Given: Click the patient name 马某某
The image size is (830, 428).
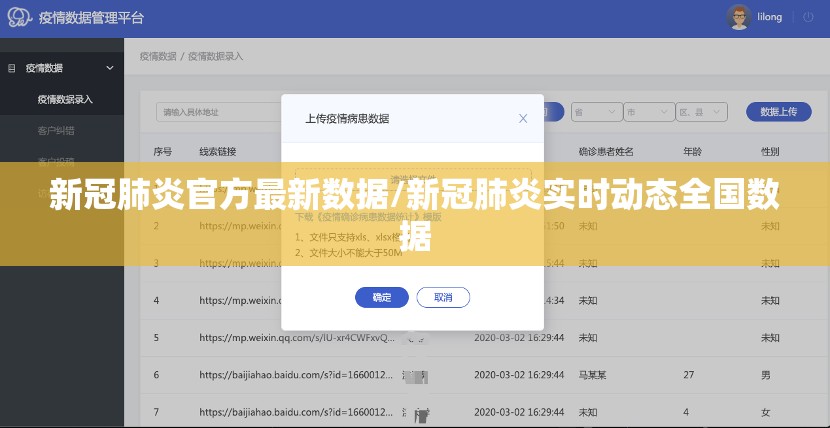Looking at the screenshot, I should click(592, 375).
